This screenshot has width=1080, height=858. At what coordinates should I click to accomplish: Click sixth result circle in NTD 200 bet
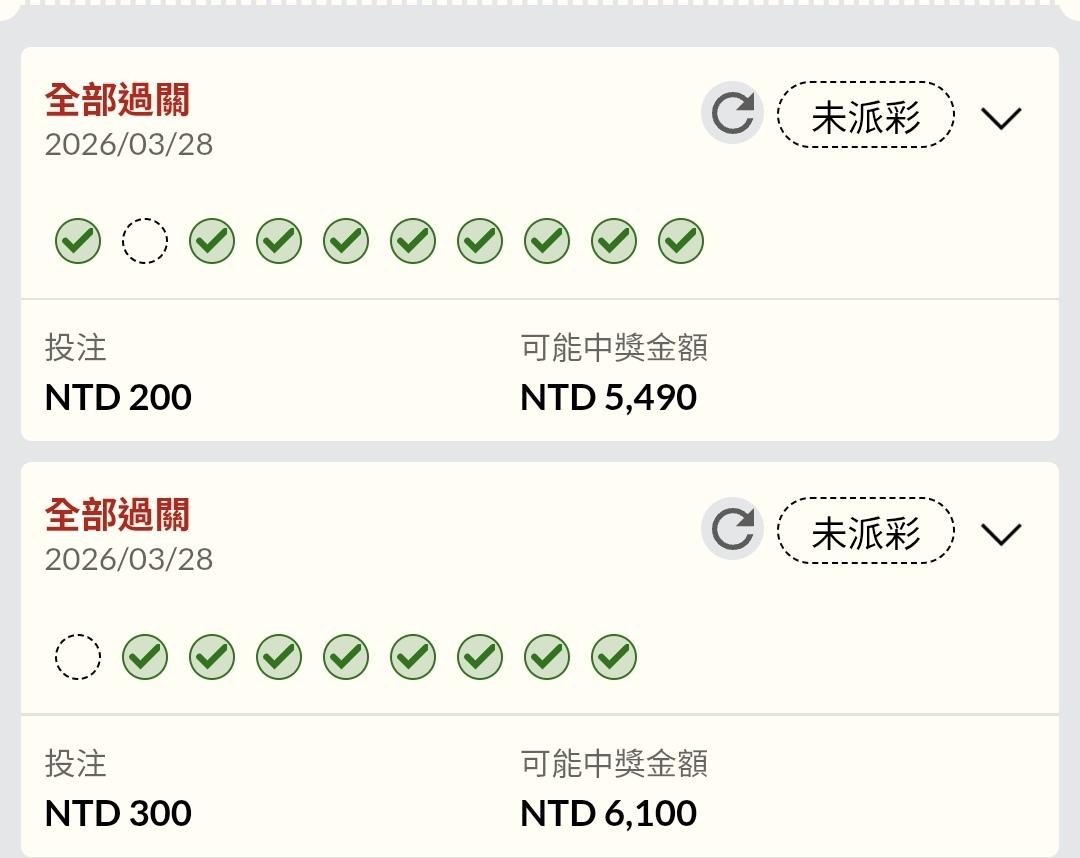click(x=413, y=241)
